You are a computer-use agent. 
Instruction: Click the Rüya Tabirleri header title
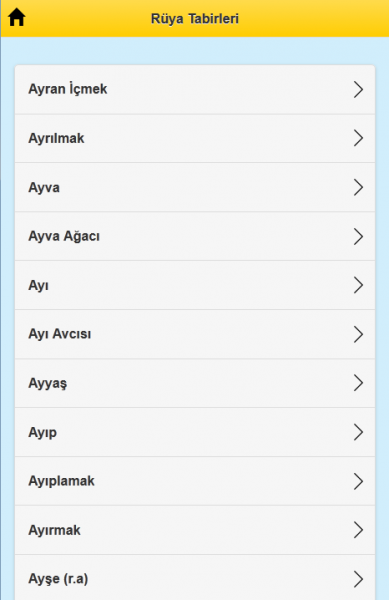[195, 19]
